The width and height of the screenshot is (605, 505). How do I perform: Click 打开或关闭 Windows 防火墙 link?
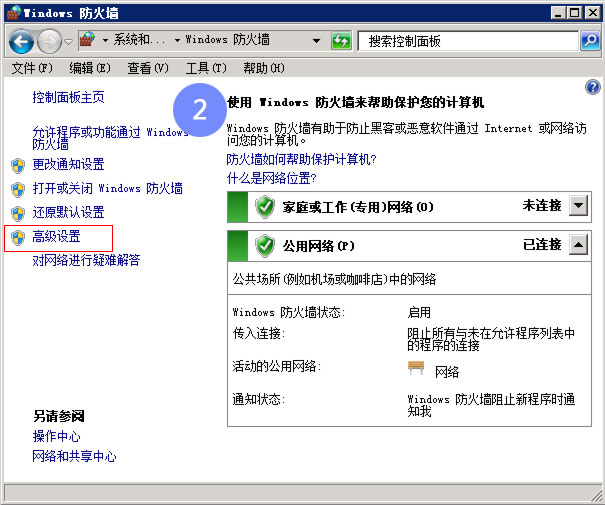107,188
